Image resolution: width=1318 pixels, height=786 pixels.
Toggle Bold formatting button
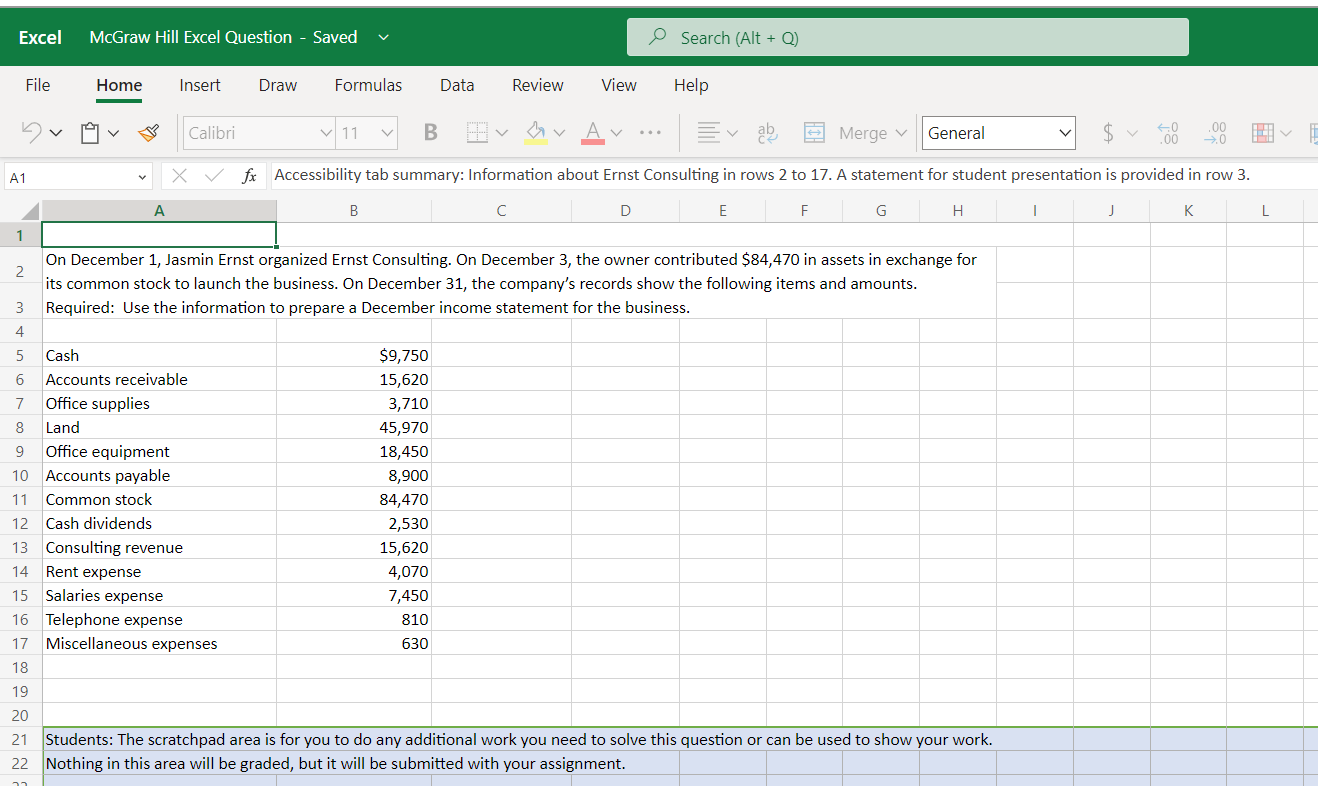tap(431, 133)
